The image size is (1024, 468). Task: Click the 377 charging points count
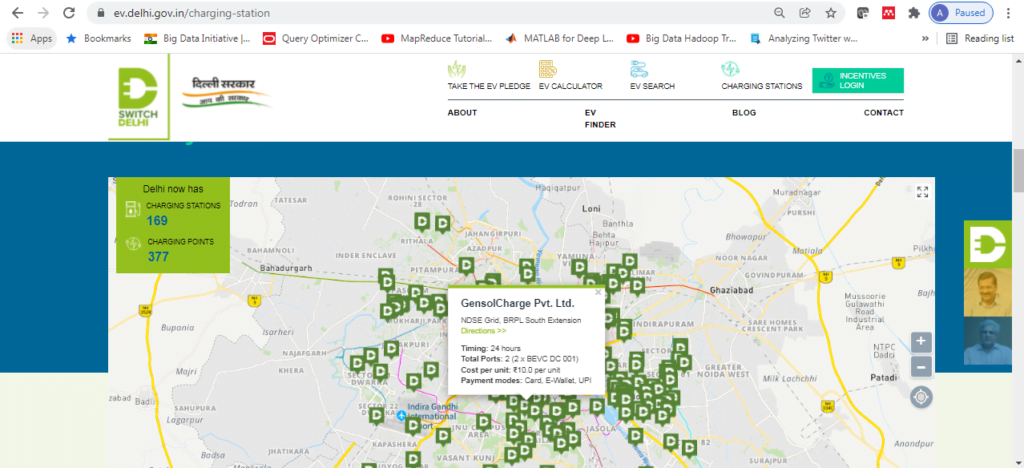click(158, 257)
